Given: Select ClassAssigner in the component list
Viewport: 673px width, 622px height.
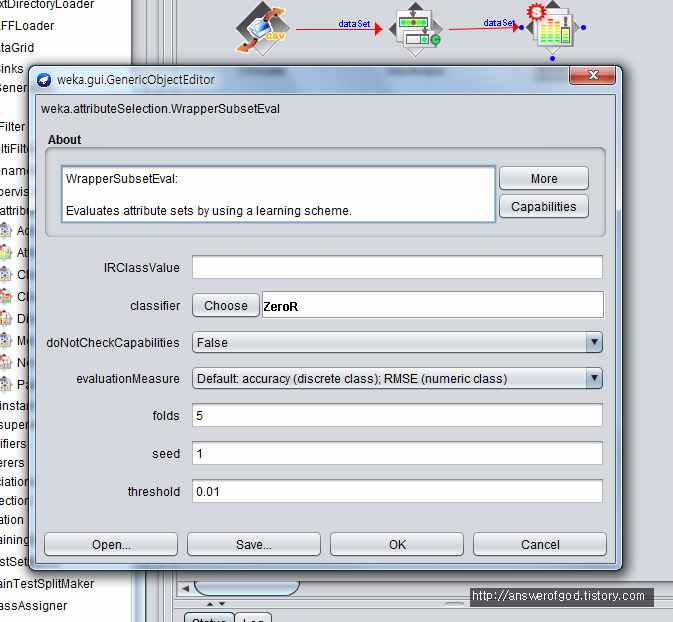Looking at the screenshot, I should (x=33, y=606).
